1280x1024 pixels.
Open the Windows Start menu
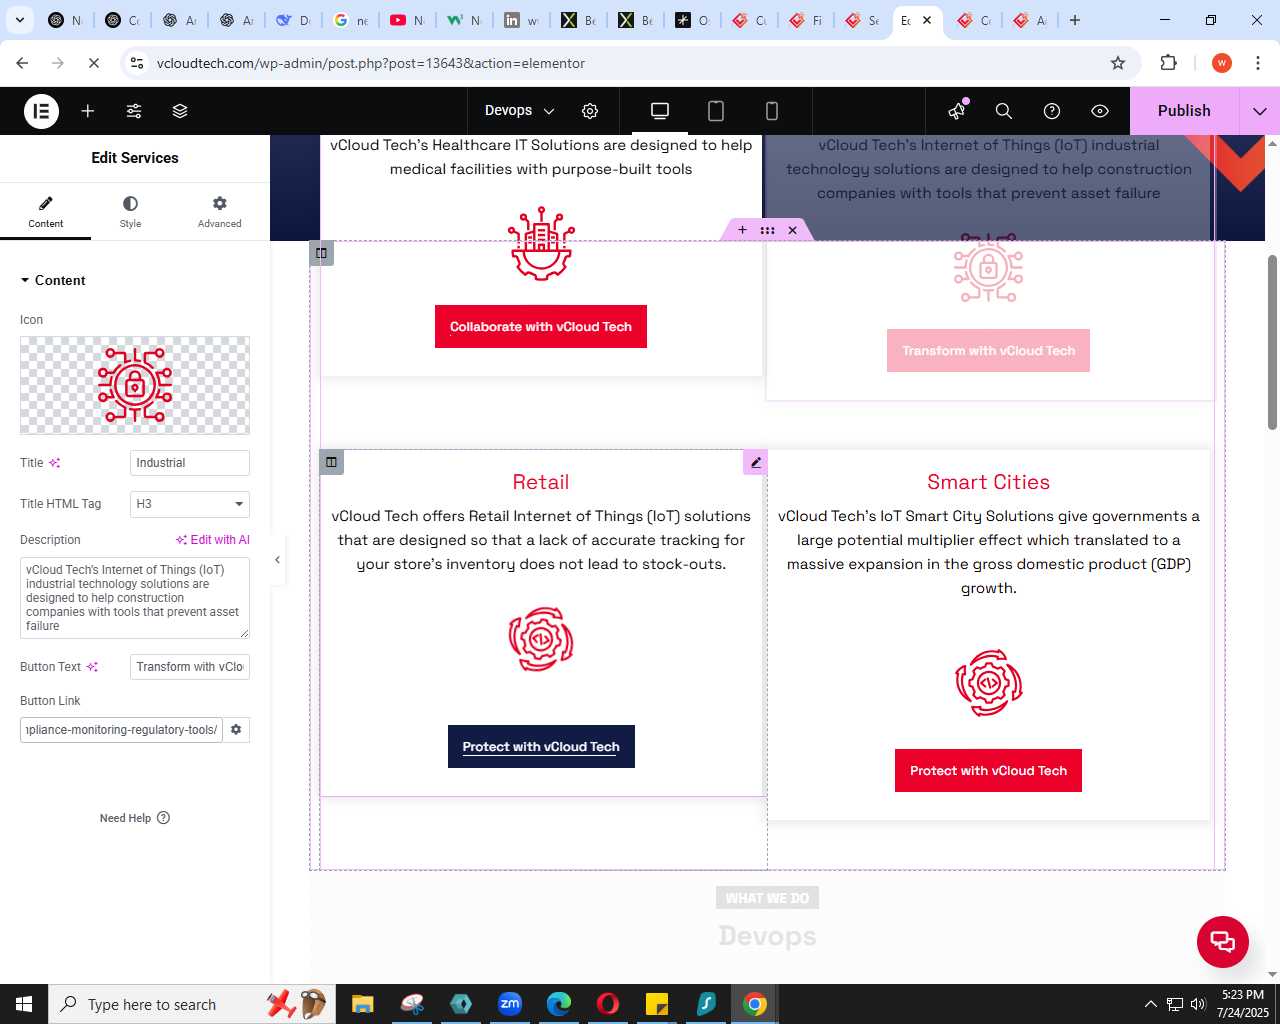[x=23, y=1004]
